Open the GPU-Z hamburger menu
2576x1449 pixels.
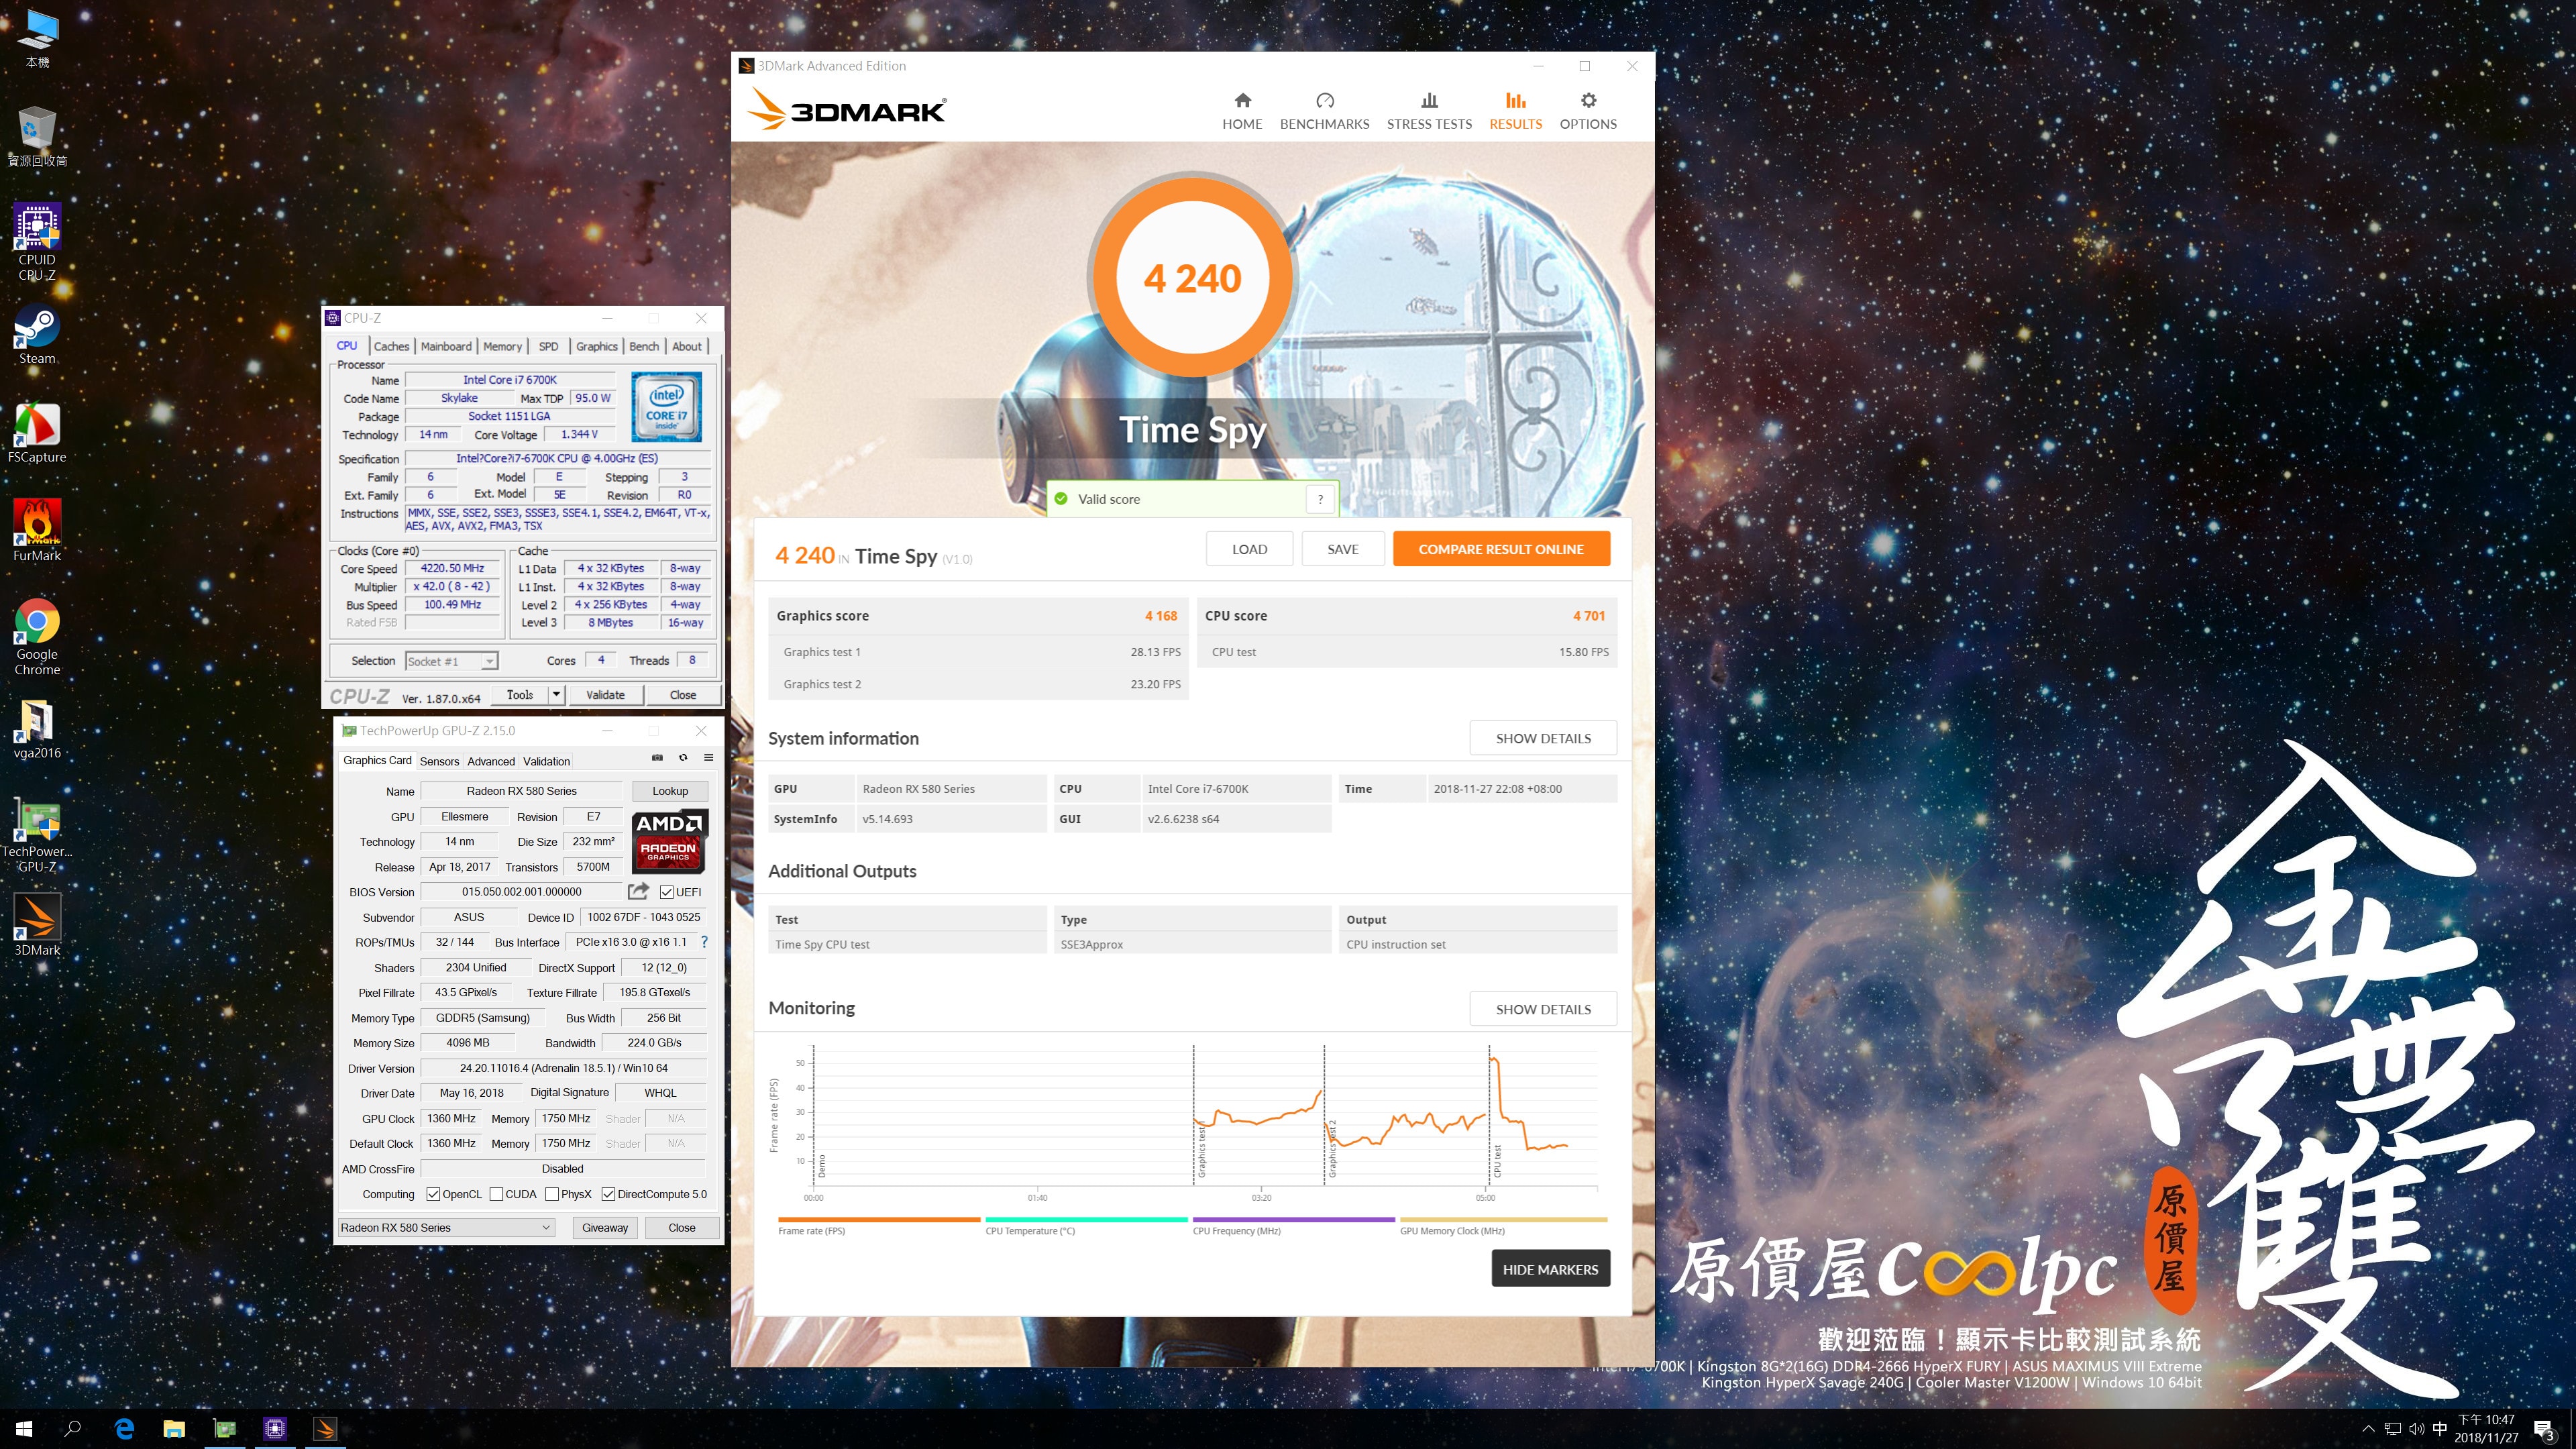point(708,758)
